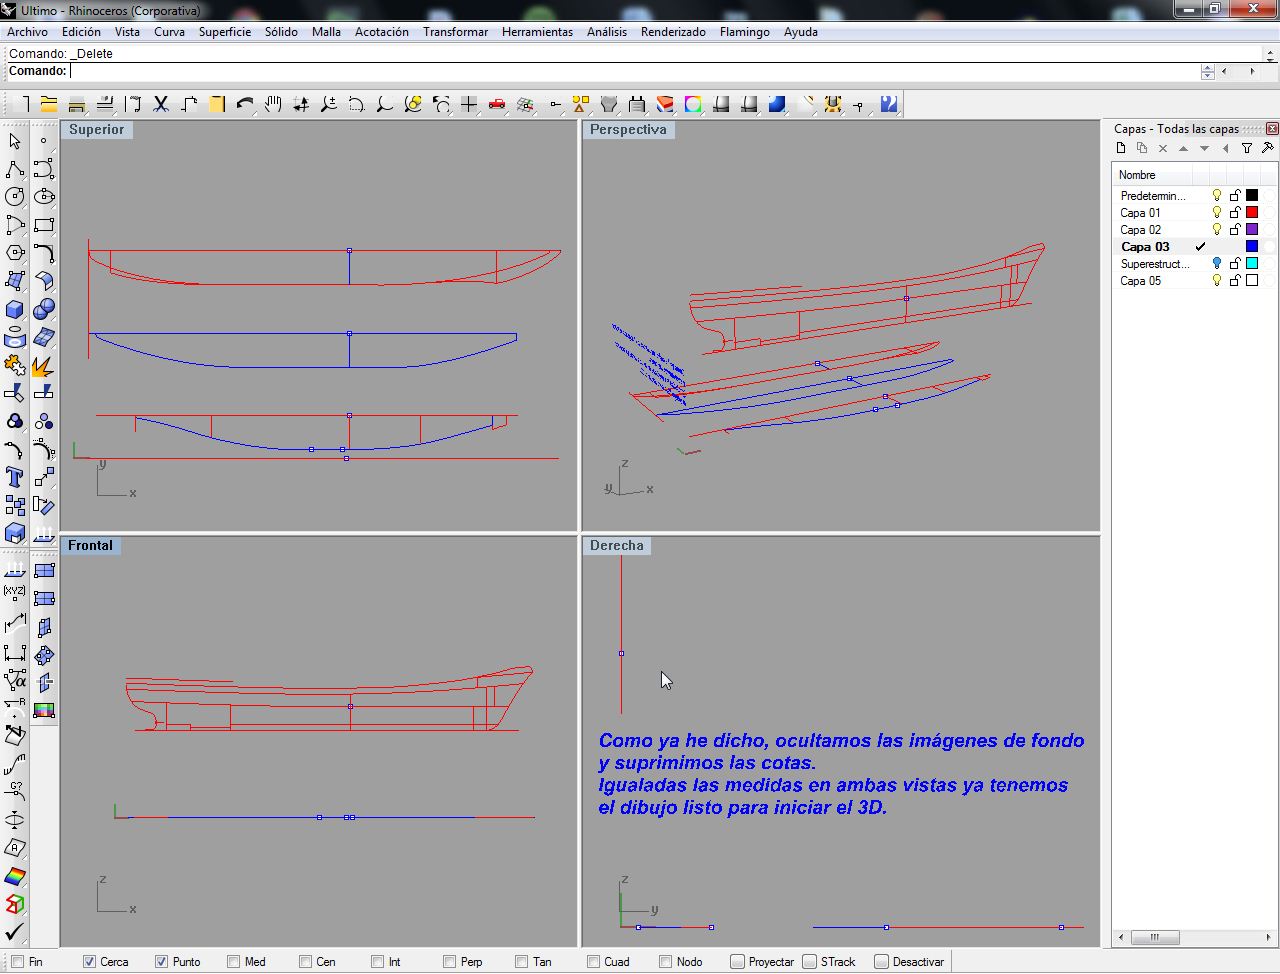The width and height of the screenshot is (1280, 974).
Task: Enable the Med osnap checkbox
Action: click(x=233, y=962)
